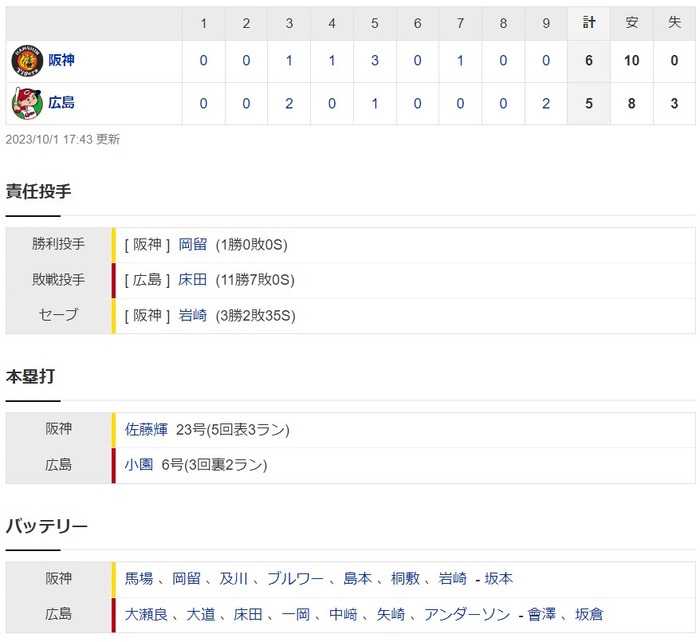
Task: Click ブルワー in Hanshin battery list
Action: click(292, 579)
